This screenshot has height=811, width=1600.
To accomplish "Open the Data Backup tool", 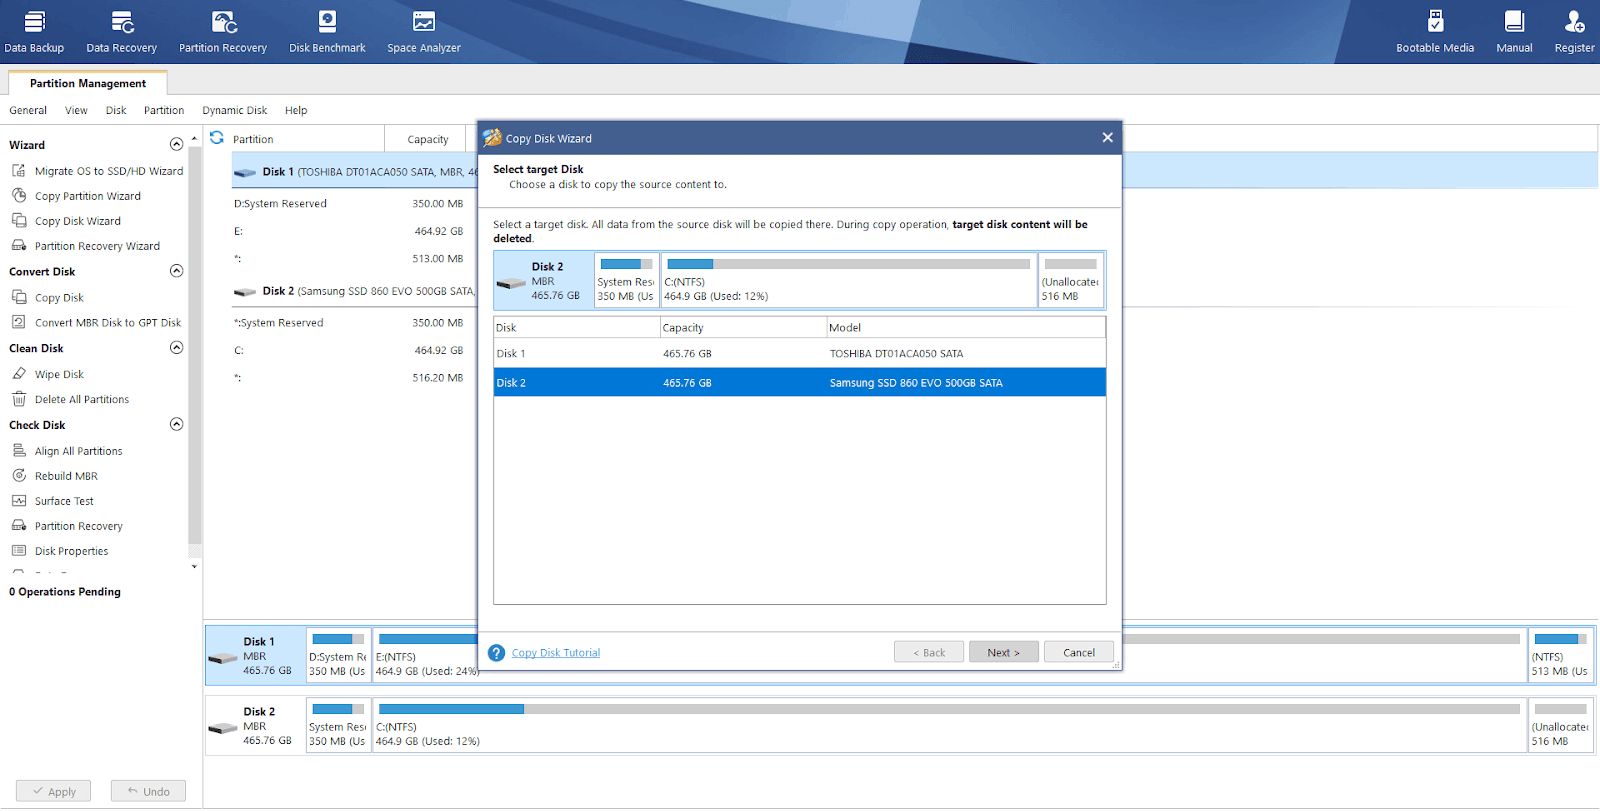I will point(34,32).
